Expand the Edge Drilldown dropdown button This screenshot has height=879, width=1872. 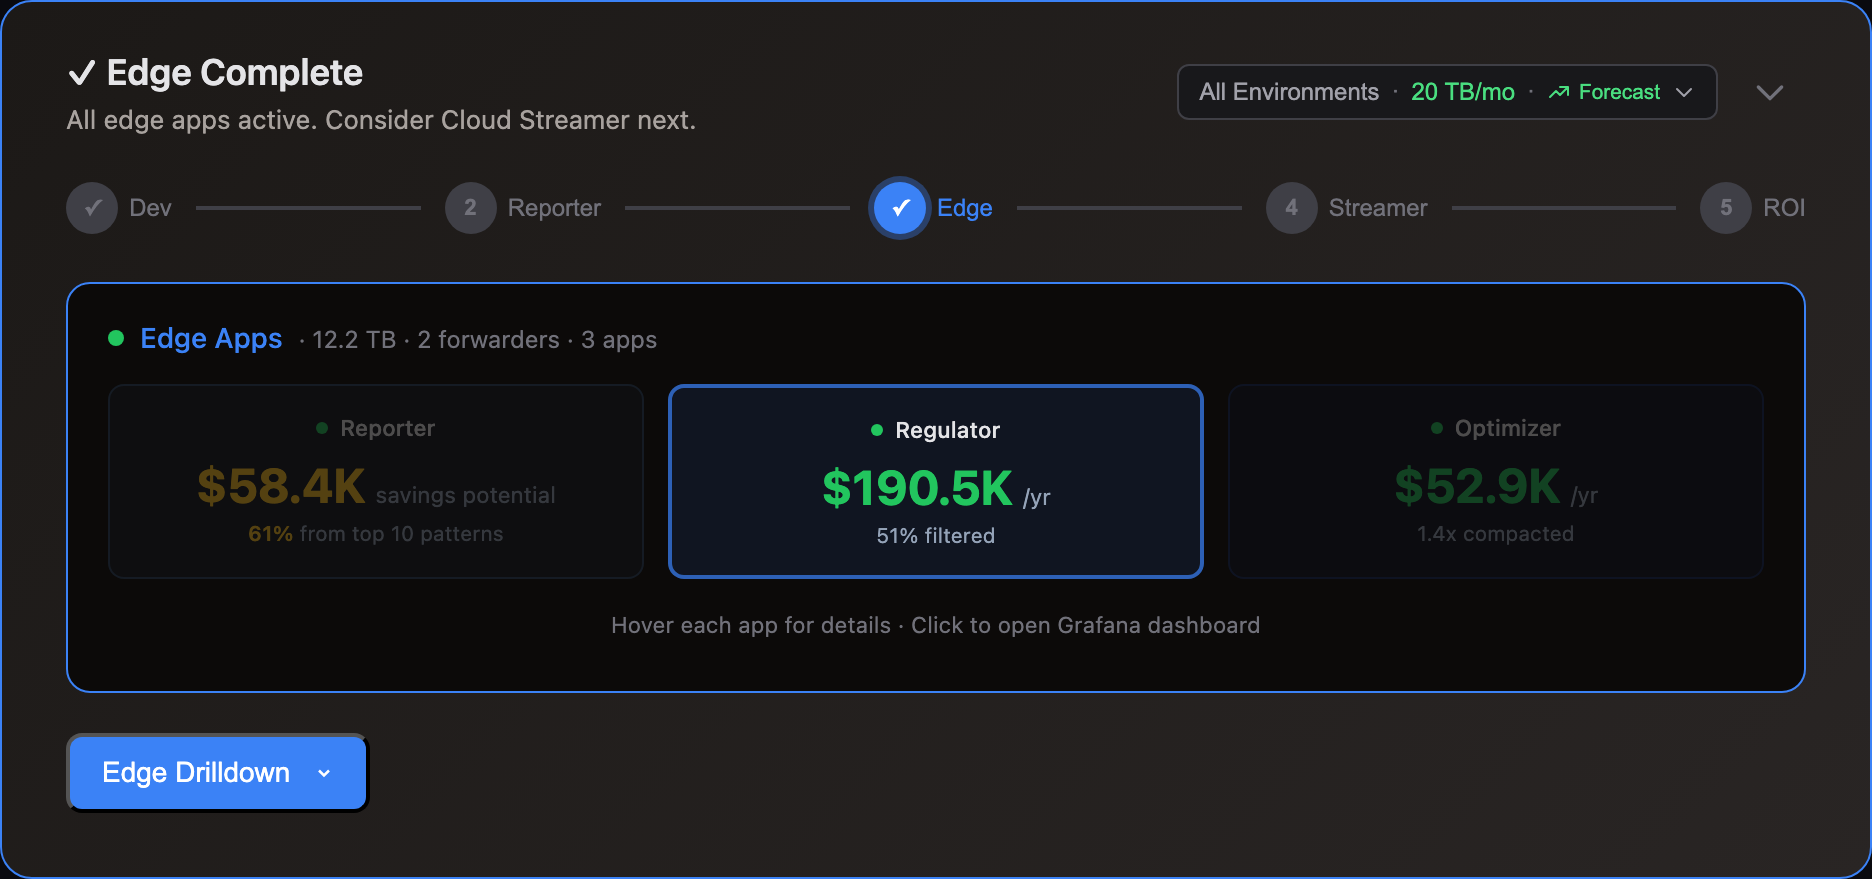(217, 773)
